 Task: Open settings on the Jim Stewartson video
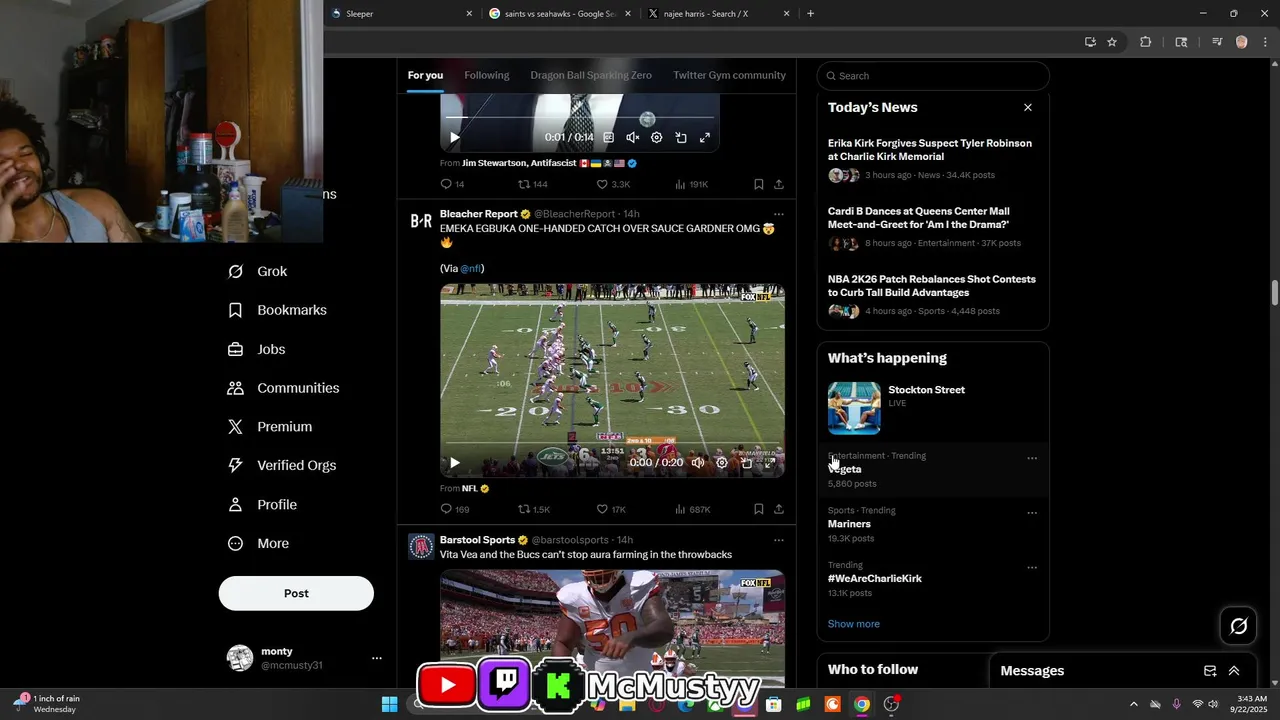click(656, 137)
